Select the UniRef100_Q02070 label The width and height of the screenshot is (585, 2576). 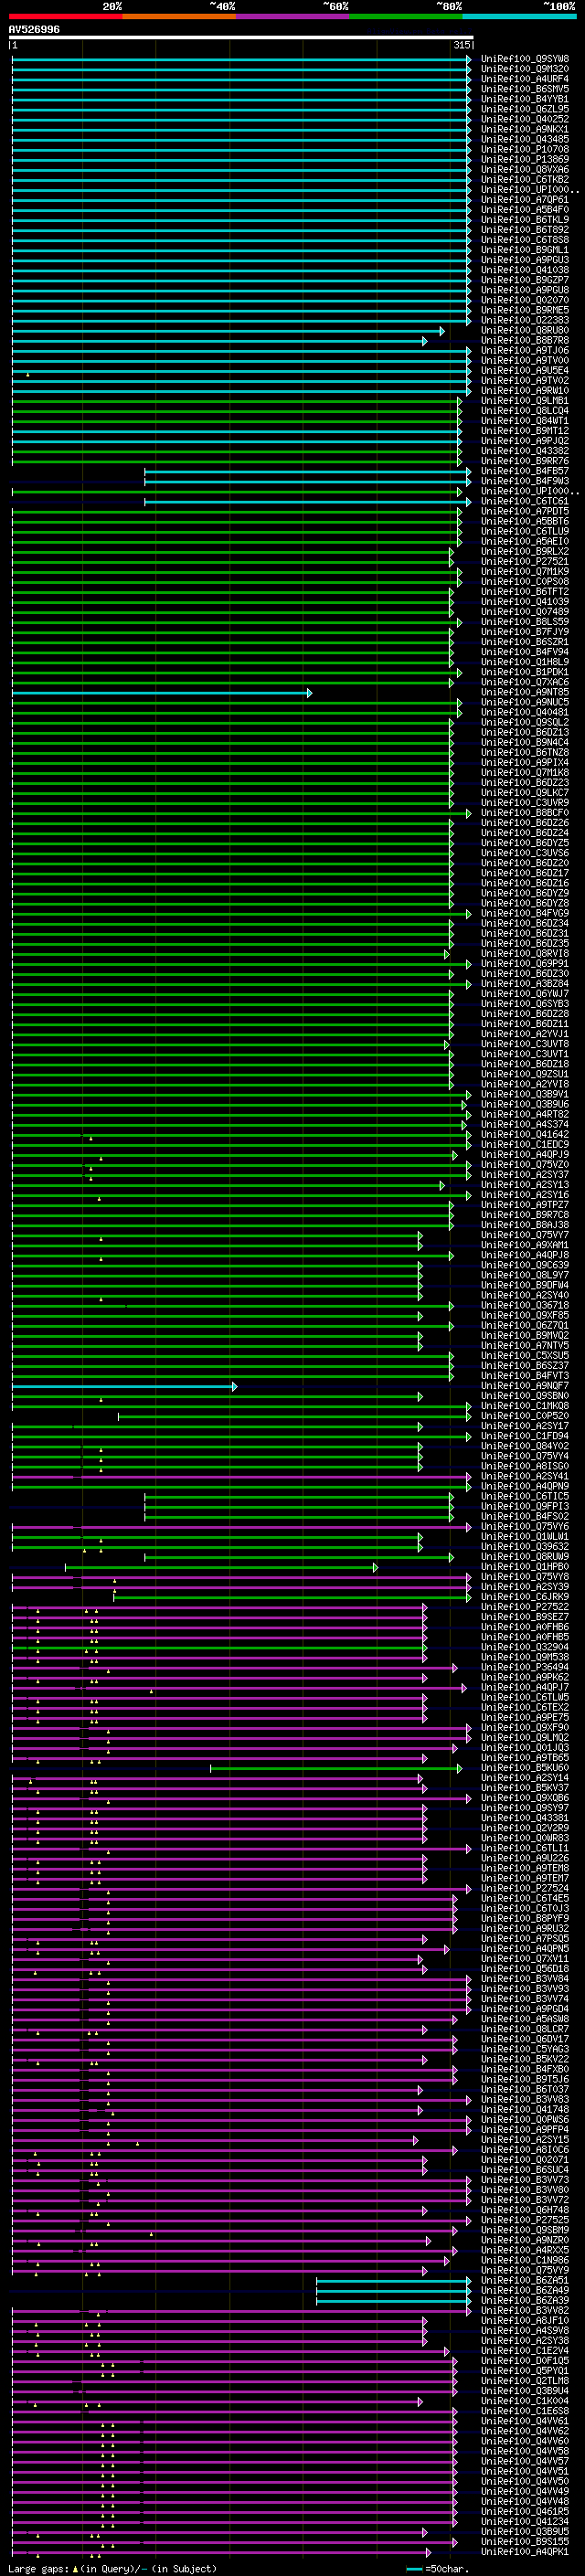tap(525, 300)
